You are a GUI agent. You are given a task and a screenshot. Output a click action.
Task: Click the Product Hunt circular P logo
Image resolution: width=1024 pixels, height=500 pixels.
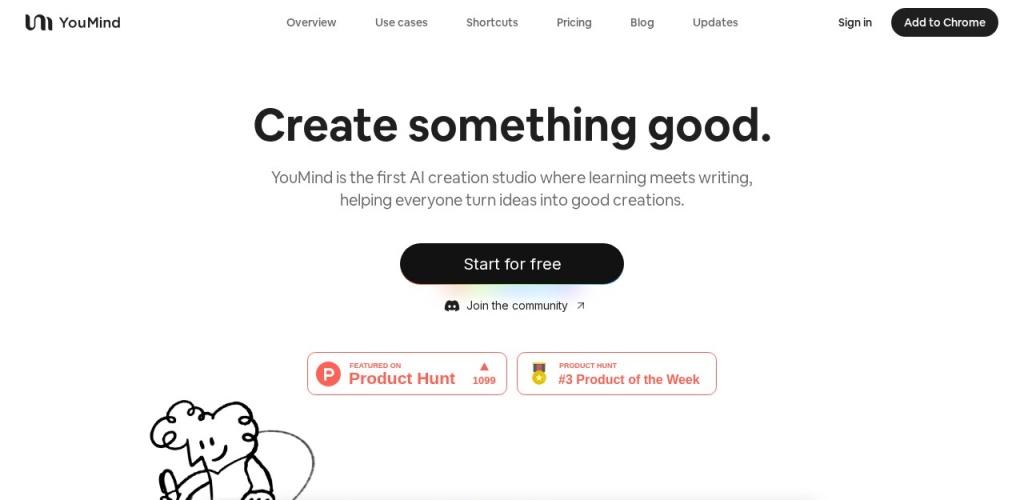coord(328,374)
